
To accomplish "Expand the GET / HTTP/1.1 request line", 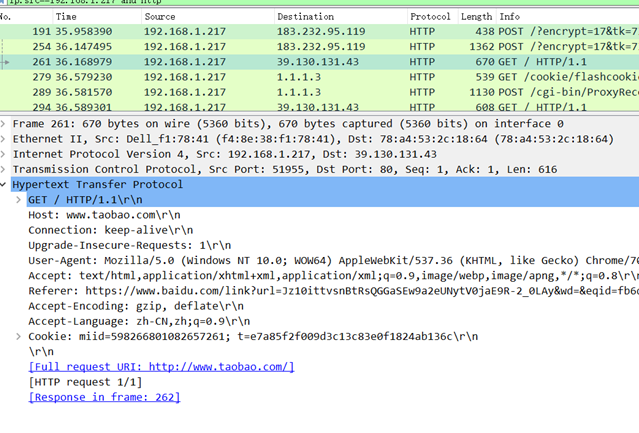I will tap(18, 200).
